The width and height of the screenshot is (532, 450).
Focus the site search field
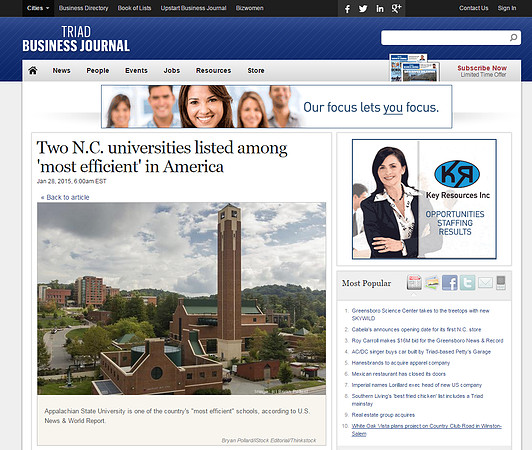tap(445, 37)
